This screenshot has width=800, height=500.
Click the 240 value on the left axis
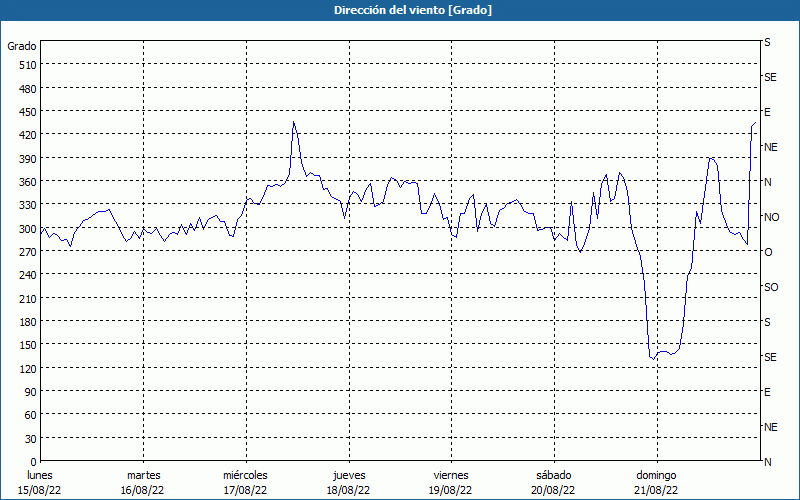[x=28, y=275]
